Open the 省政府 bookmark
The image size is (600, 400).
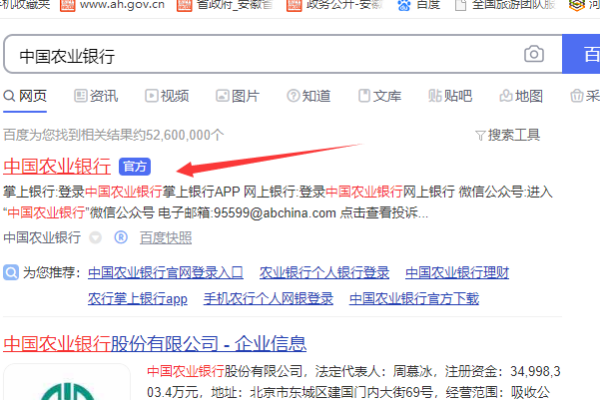[x=225, y=5]
